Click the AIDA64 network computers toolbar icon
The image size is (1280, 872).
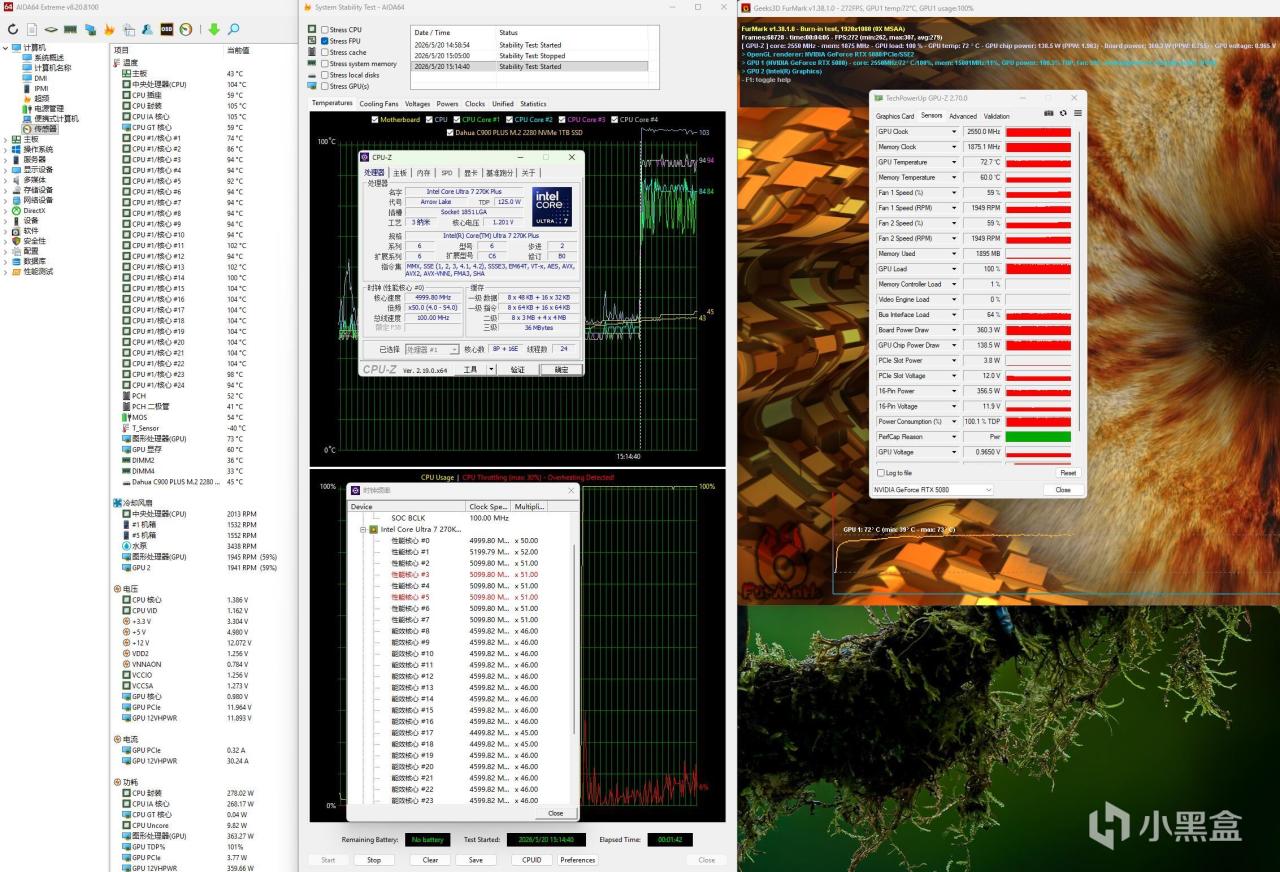[90, 30]
